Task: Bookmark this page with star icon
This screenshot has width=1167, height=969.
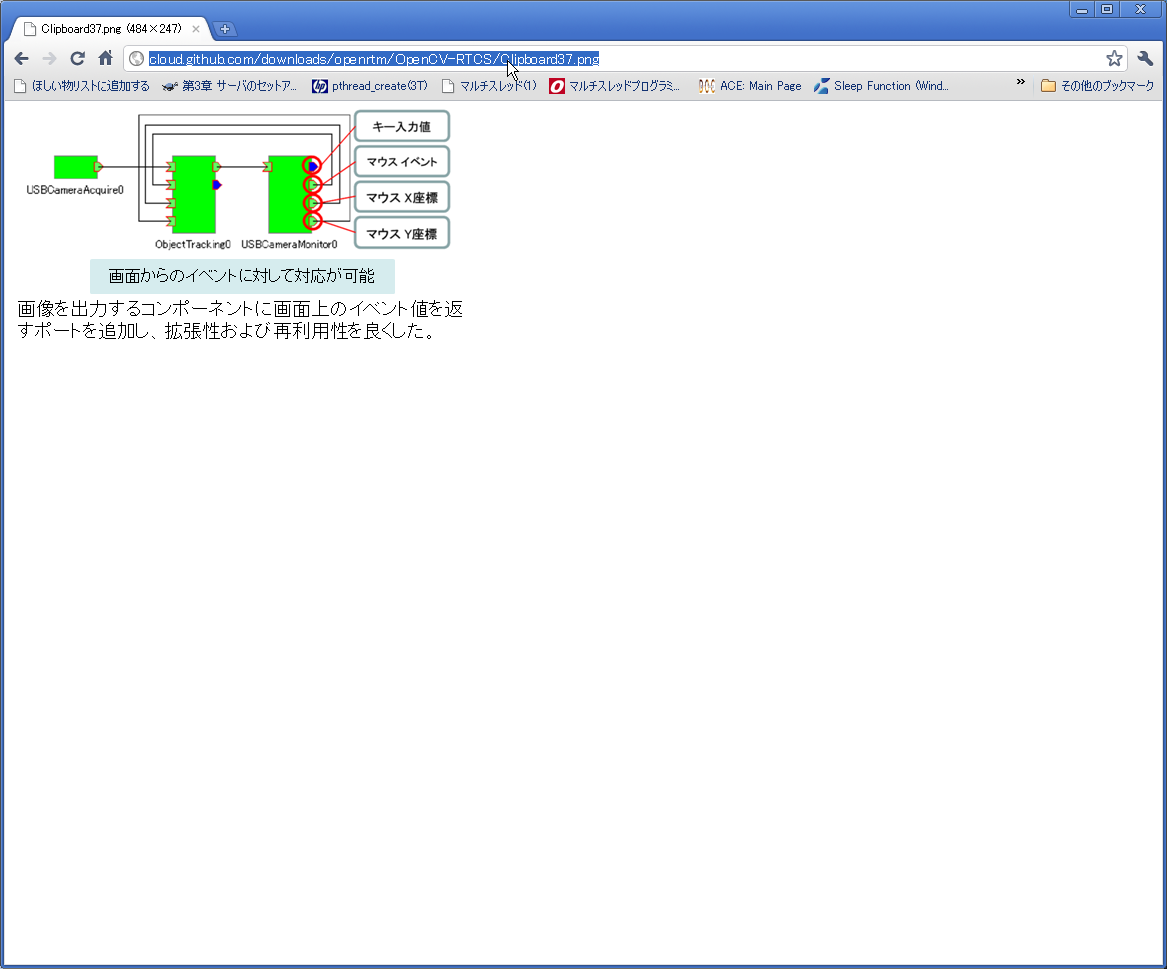Action: point(1113,59)
